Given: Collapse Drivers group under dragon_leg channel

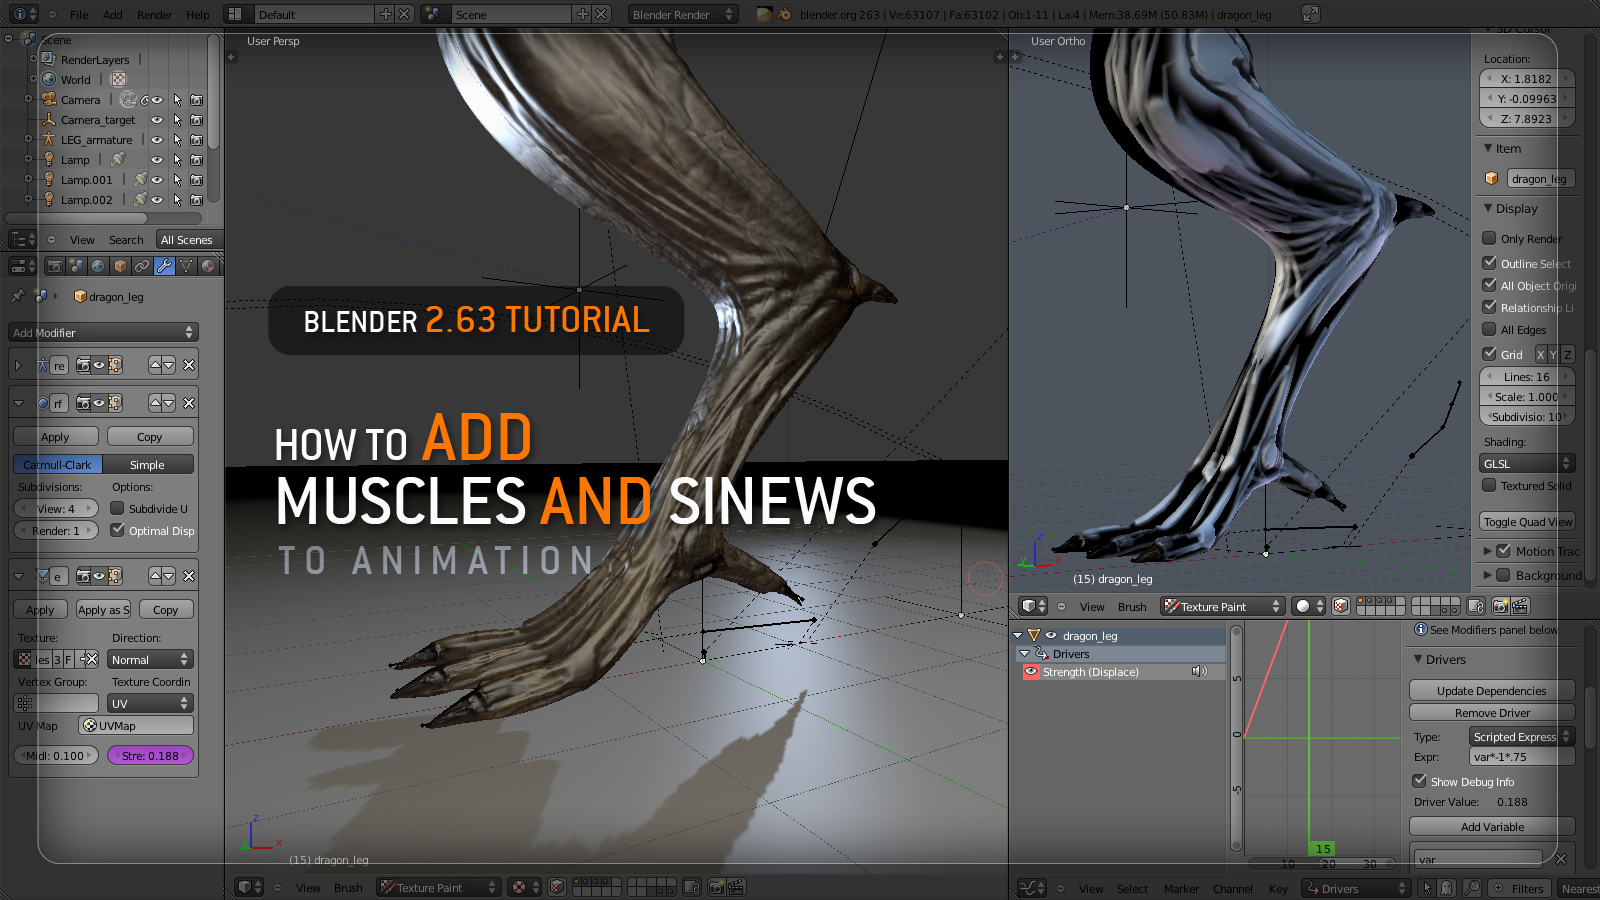Looking at the screenshot, I should tap(1024, 654).
